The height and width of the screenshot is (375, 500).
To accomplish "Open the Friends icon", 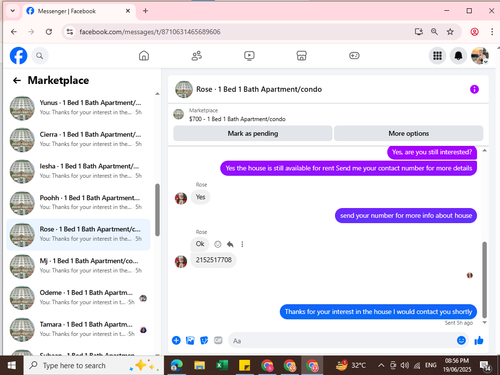I will (197, 56).
